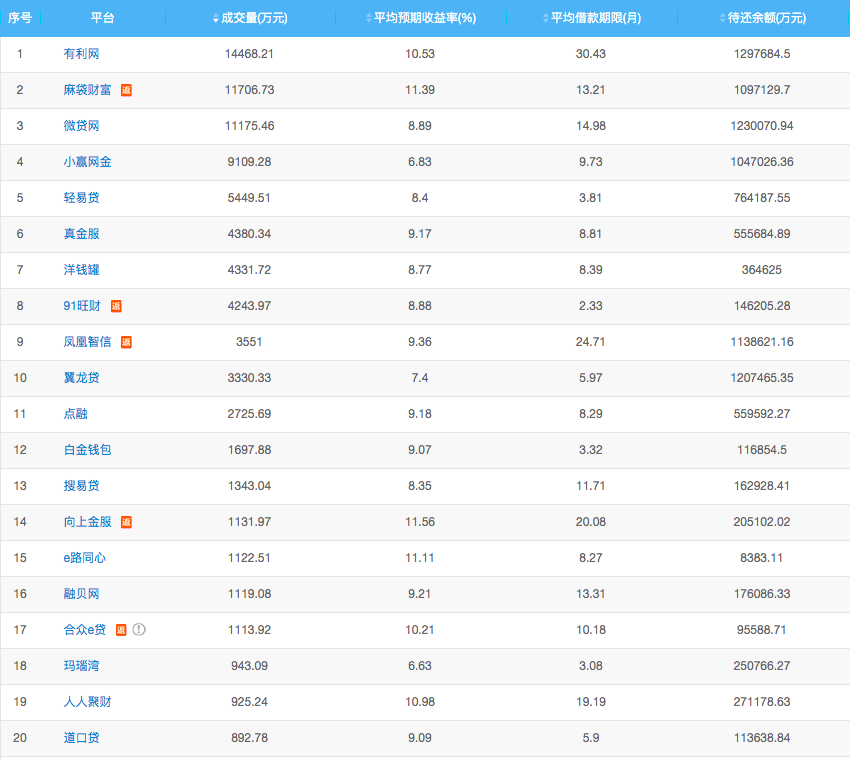This screenshot has height=760, width=850.
Task: Click 搜易贷's loan term 11.71
Action: click(x=591, y=486)
